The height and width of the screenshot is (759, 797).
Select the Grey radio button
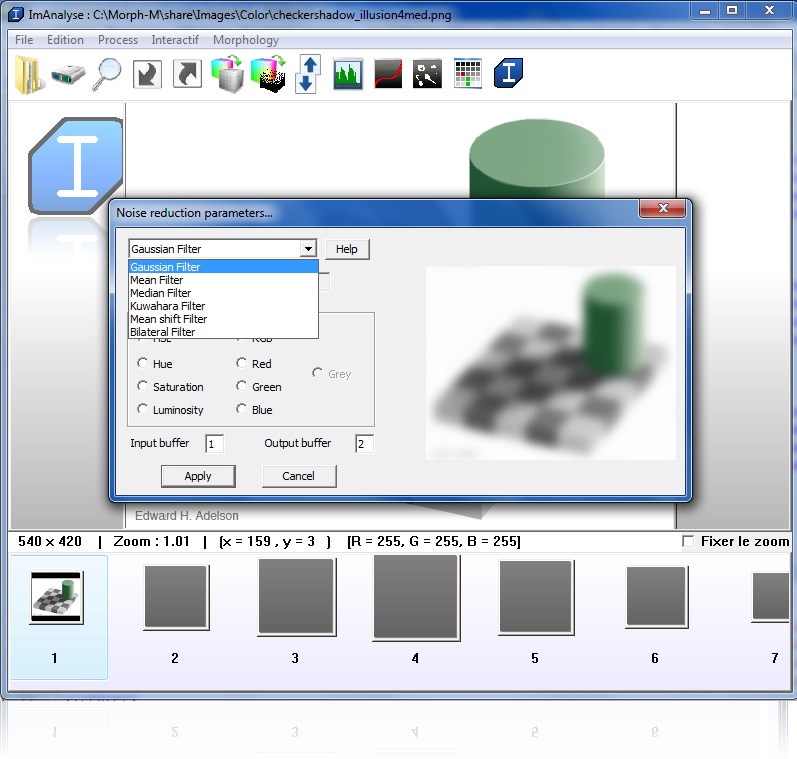(318, 373)
